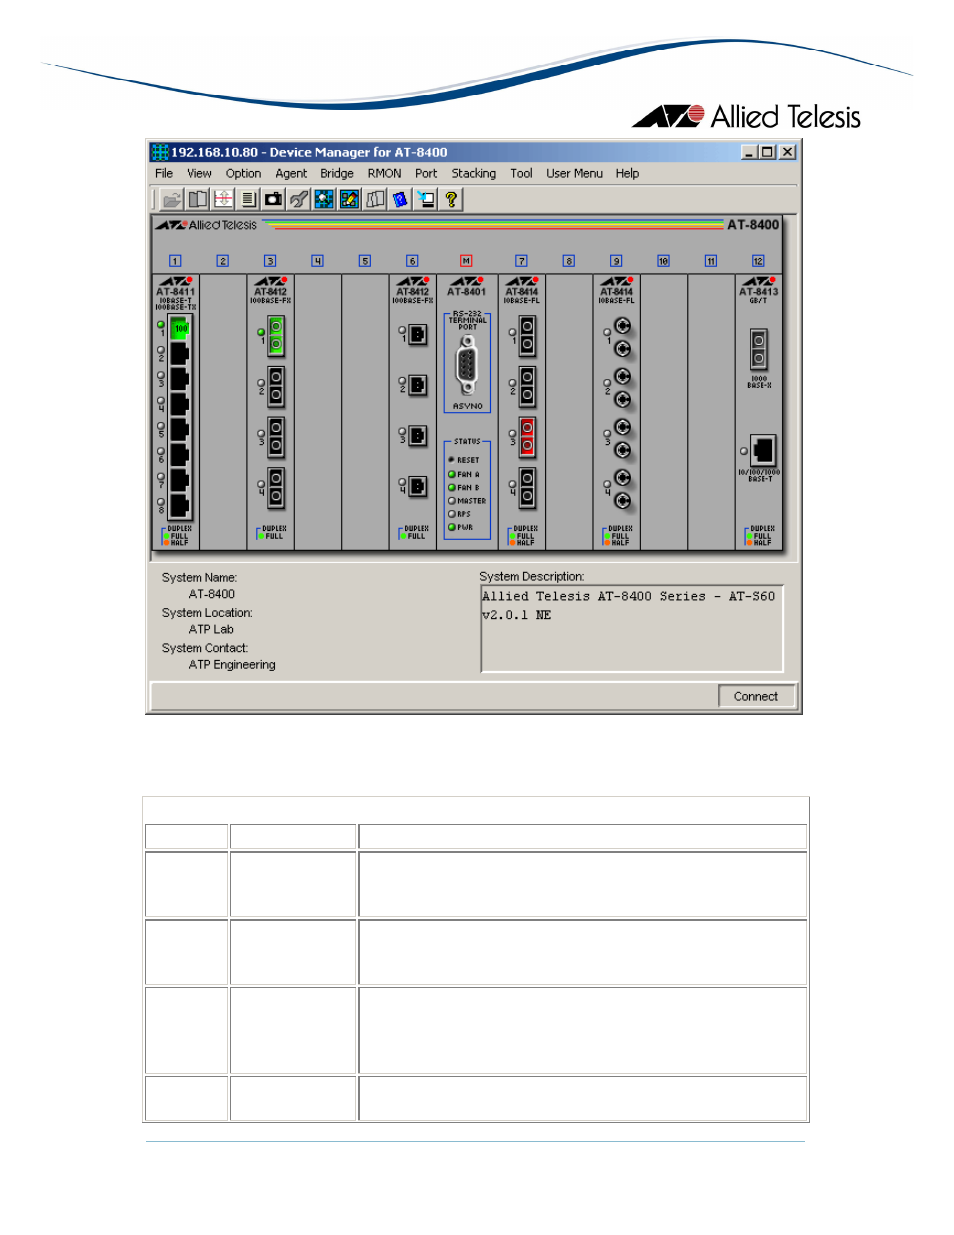Select red port 3 on slot 7 AT-8414
This screenshot has height=1235, width=954.
tap(527, 437)
